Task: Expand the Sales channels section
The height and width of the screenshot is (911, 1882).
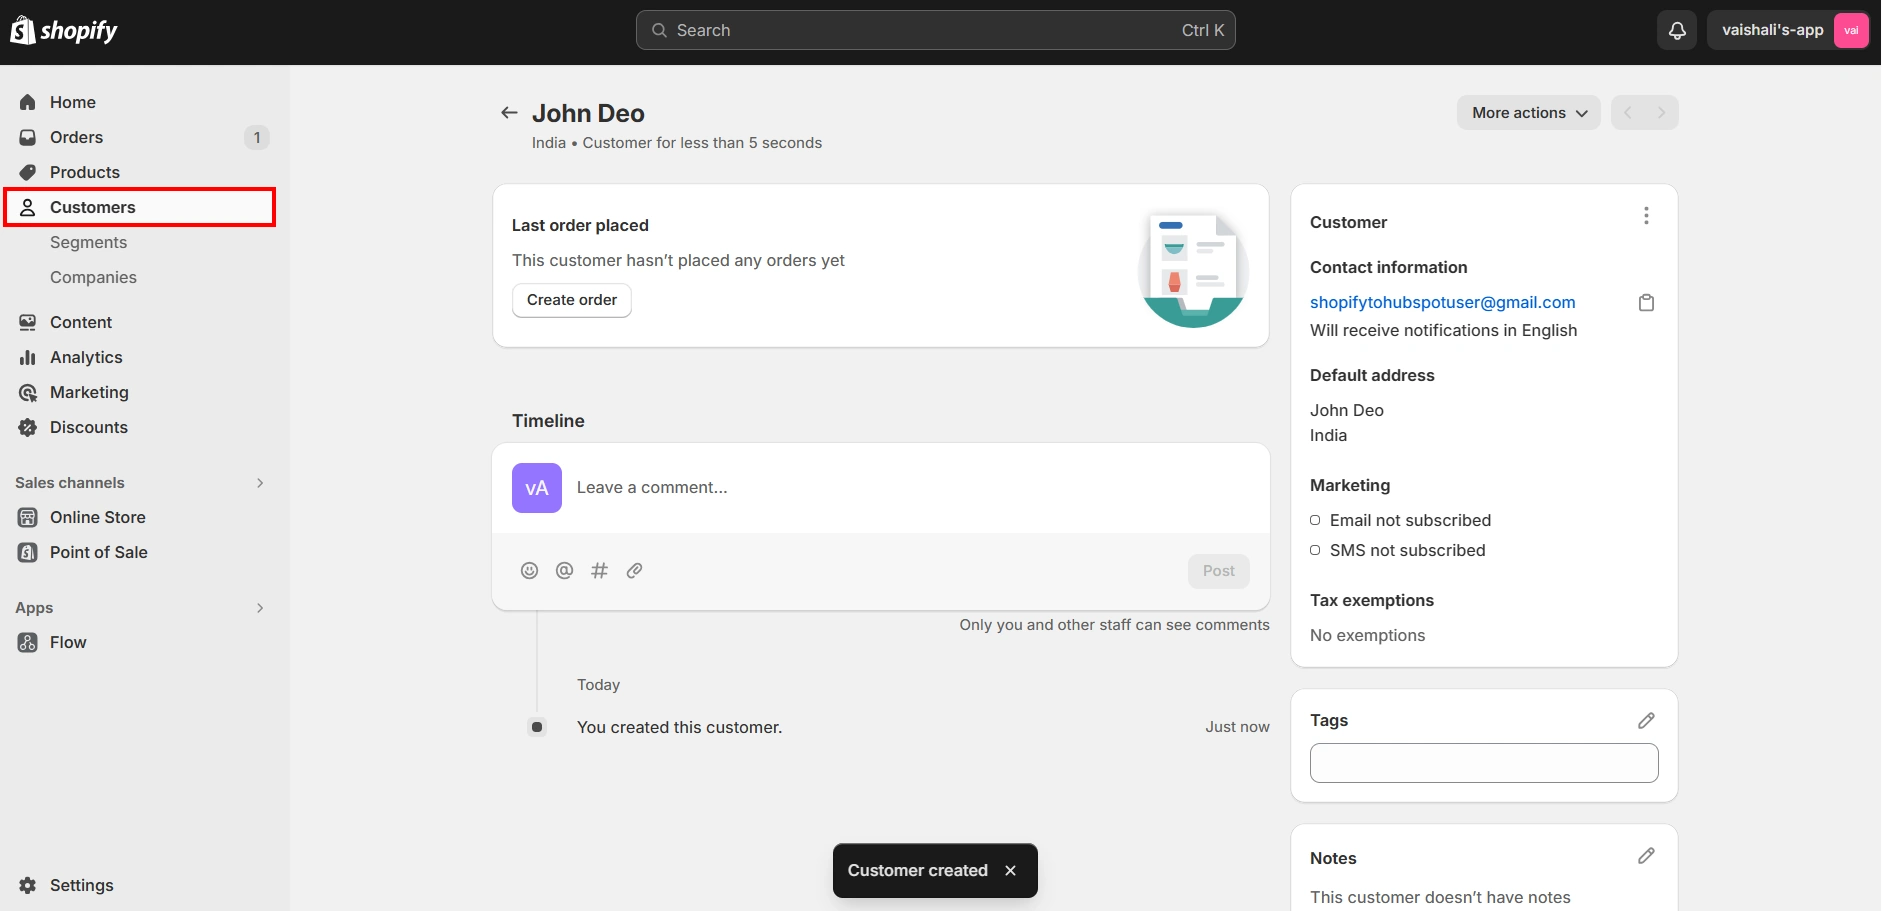Action: [x=259, y=482]
